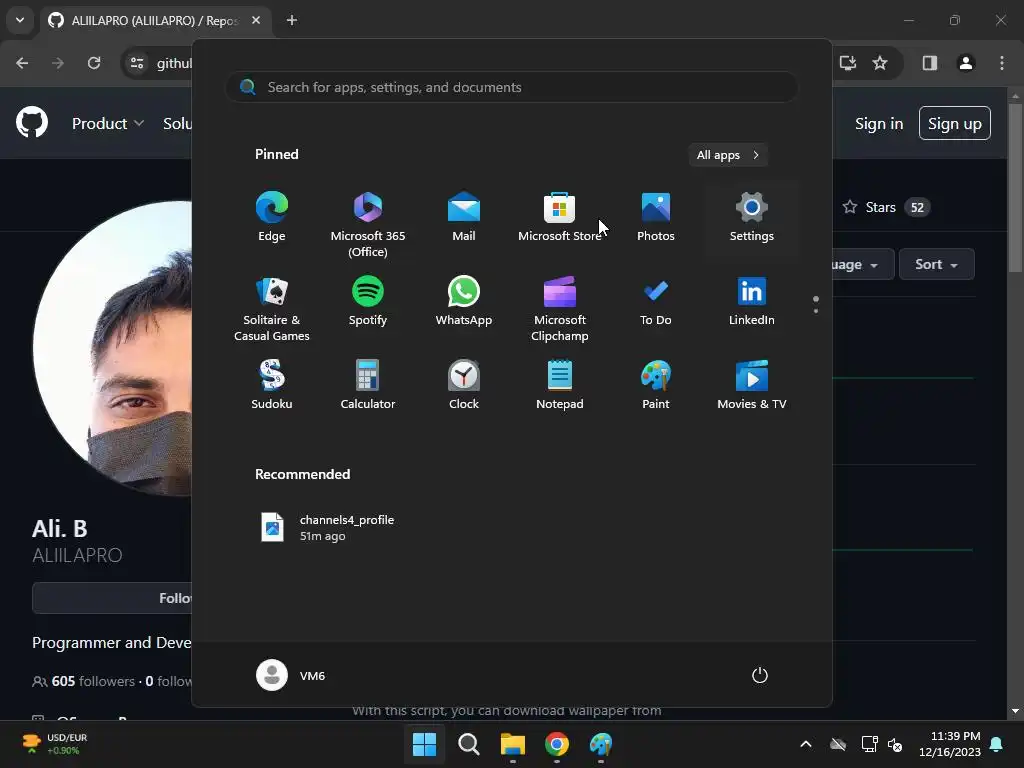Open taskbar Search icon
Viewport: 1024px width, 768px height.
click(469, 744)
